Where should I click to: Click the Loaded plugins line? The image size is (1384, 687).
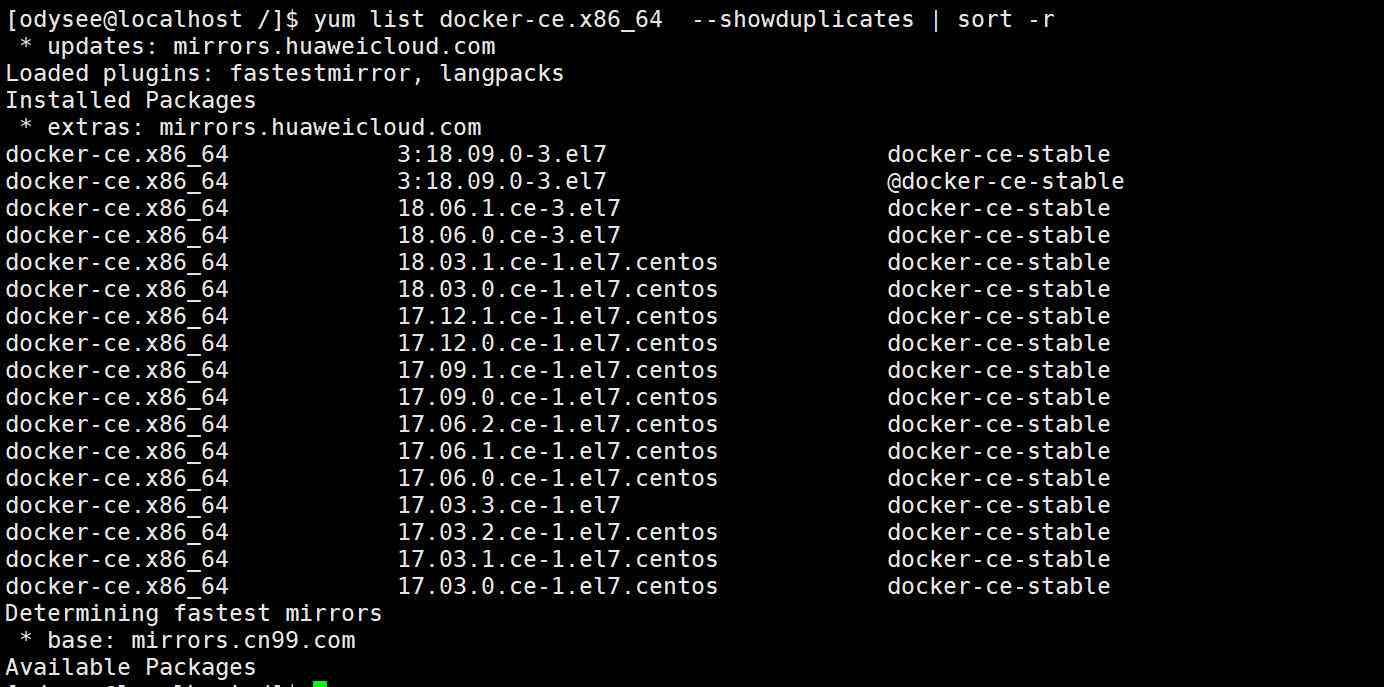click(x=285, y=74)
